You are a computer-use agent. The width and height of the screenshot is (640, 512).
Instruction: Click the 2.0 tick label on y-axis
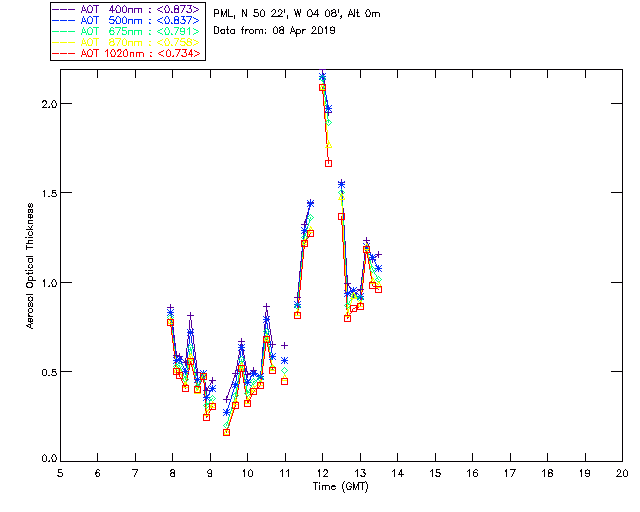(x=45, y=104)
